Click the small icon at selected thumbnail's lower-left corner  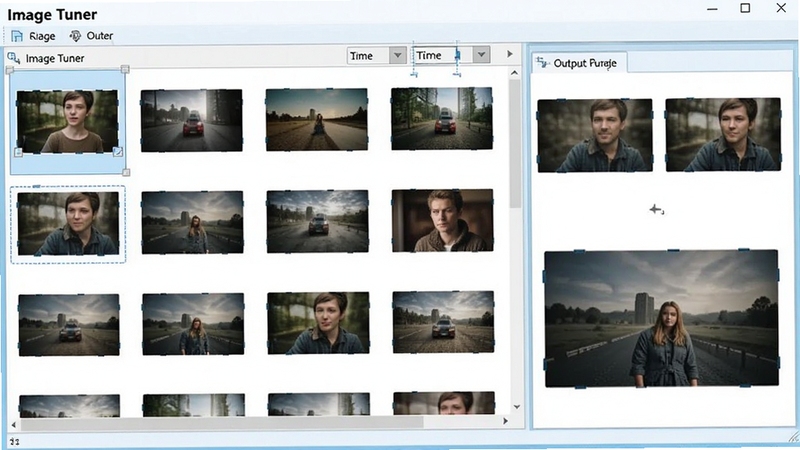[18, 152]
